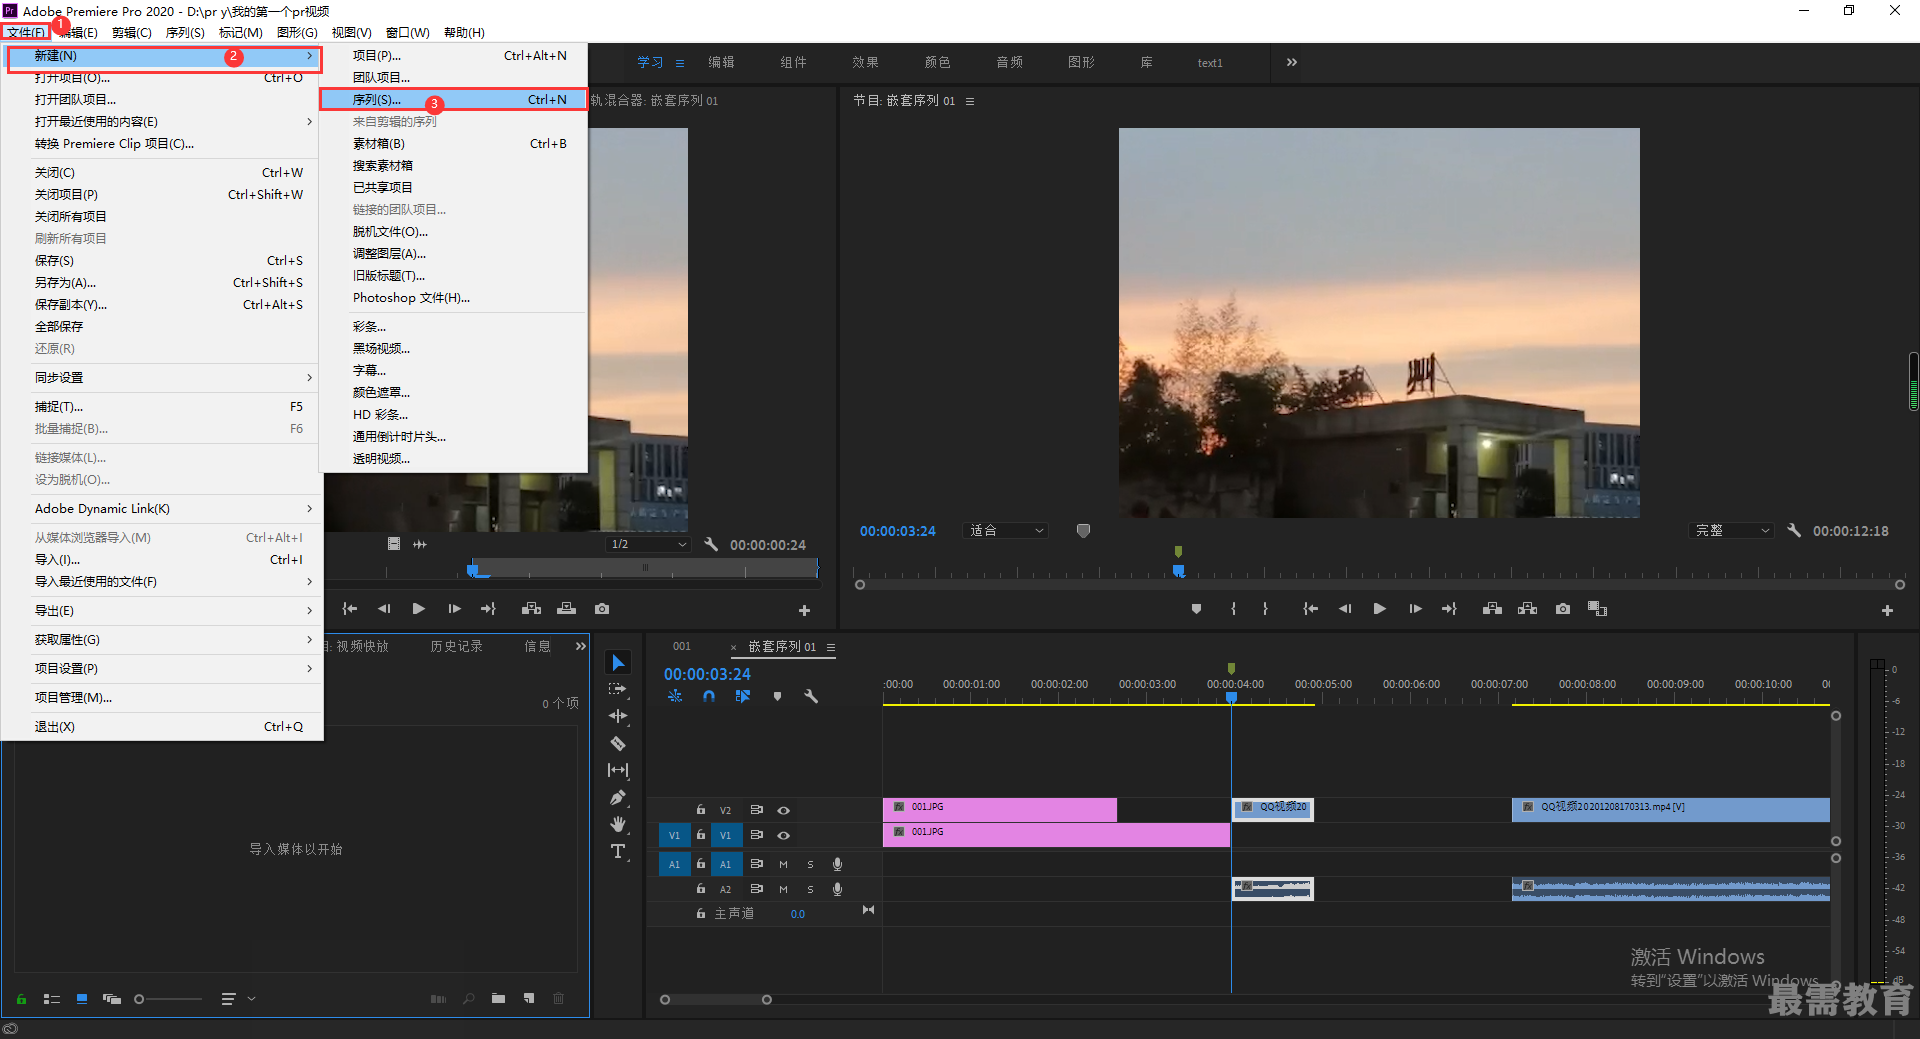Play video in Program monitor
This screenshot has height=1039, width=1920.
pos(1379,609)
